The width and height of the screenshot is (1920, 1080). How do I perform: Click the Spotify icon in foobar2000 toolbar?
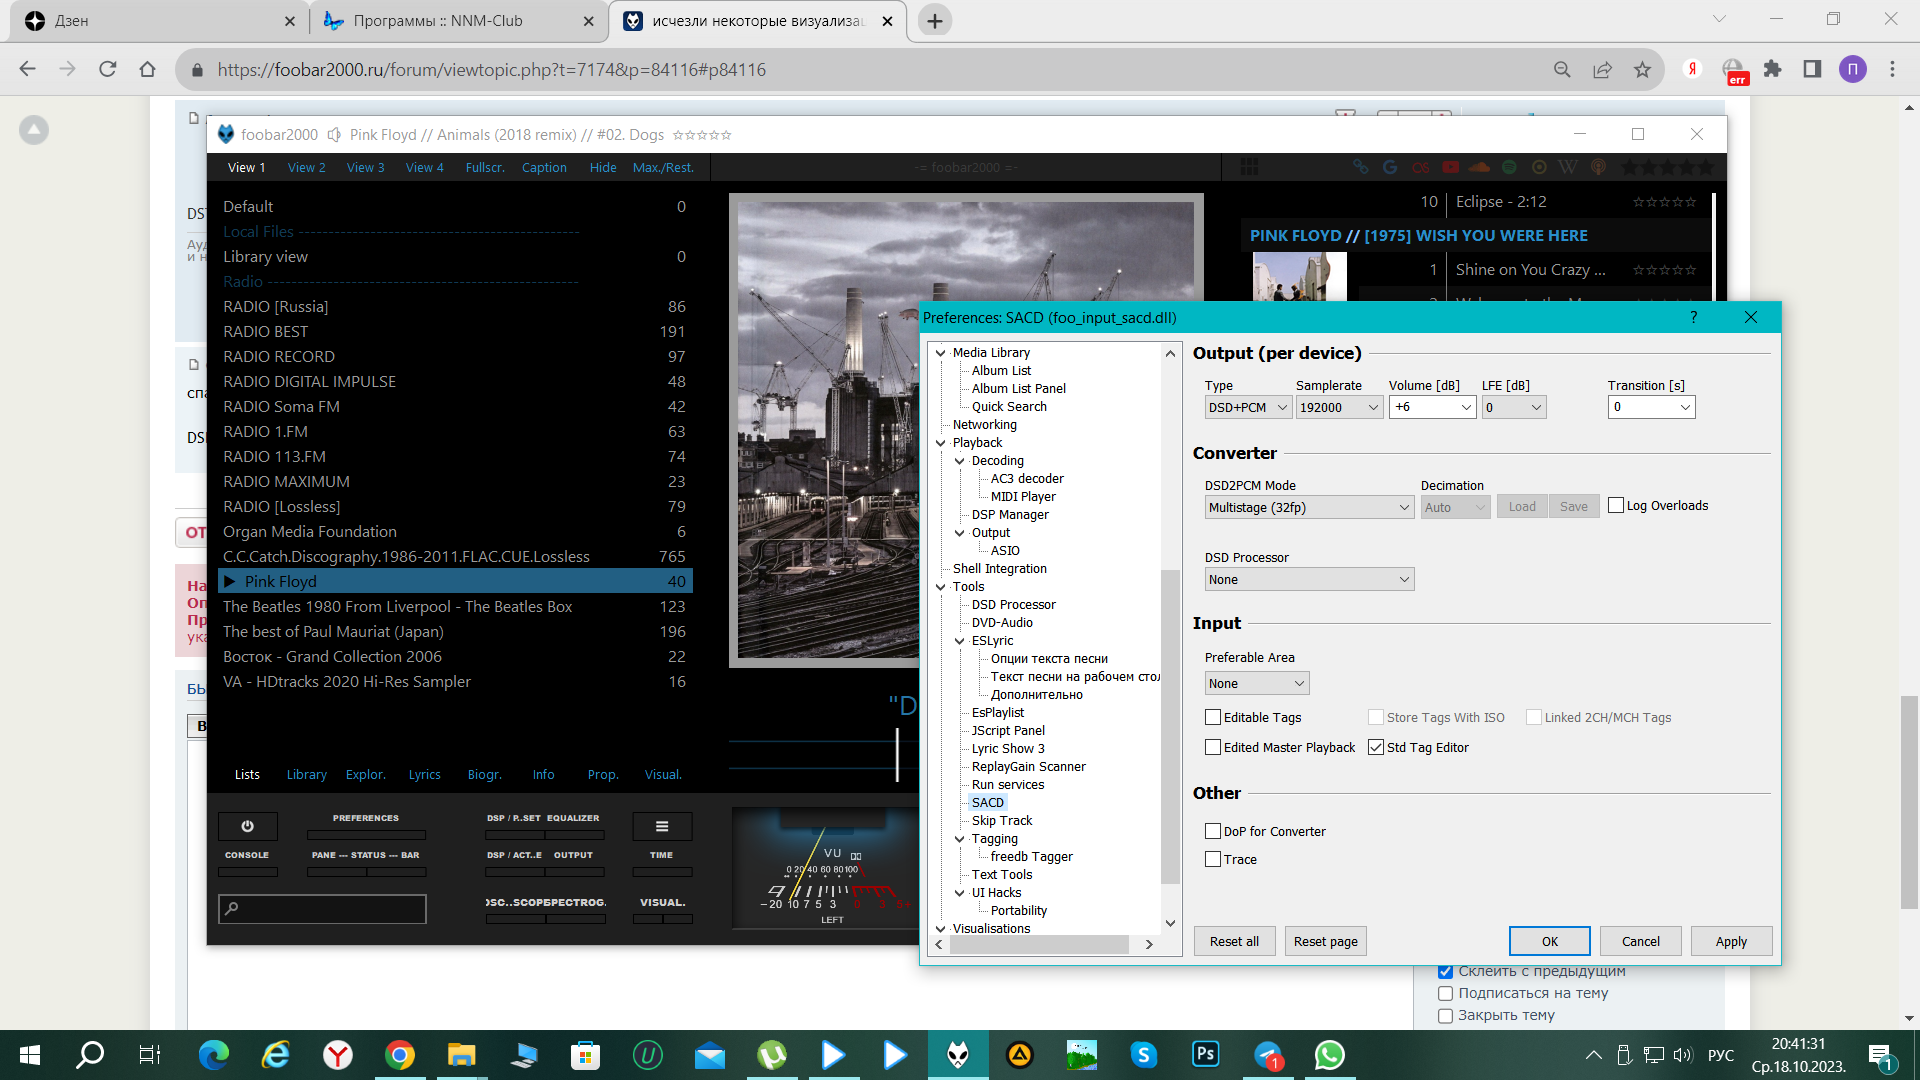coord(1509,167)
